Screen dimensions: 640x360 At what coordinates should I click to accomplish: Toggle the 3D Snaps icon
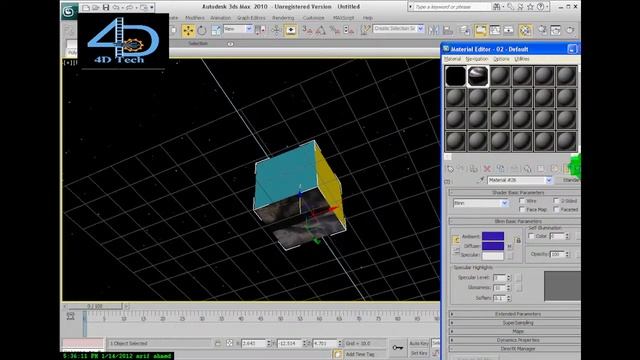coord(307,30)
